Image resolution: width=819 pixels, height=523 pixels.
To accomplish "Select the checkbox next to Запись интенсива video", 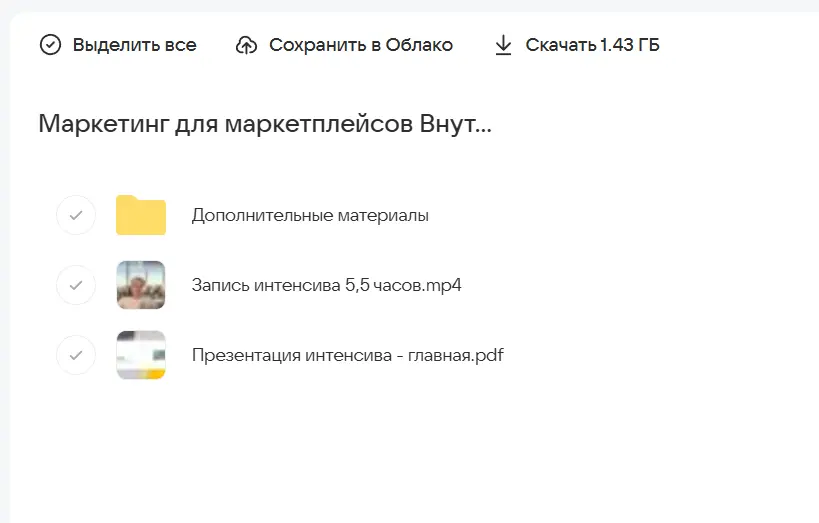I will coord(76,285).
